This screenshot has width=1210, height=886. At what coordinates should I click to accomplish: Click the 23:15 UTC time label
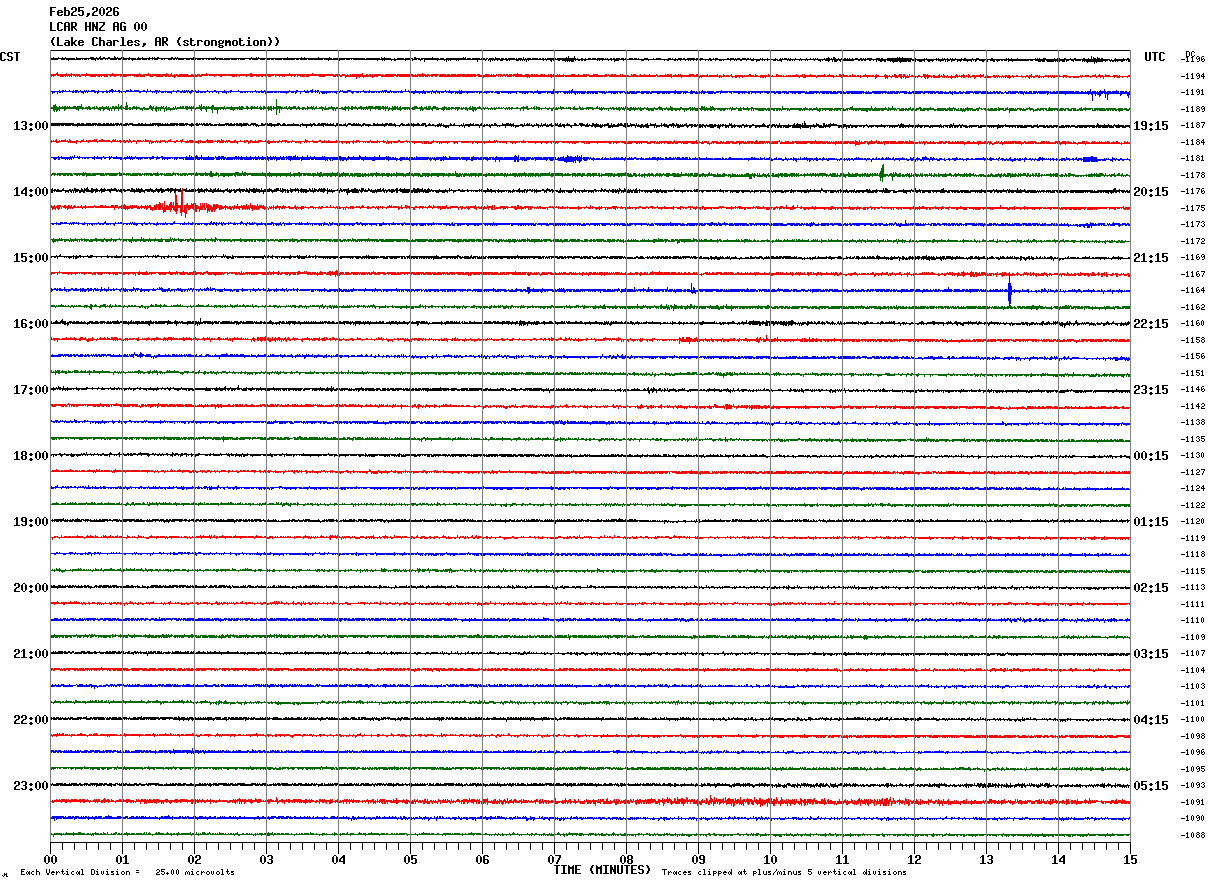coord(1151,390)
